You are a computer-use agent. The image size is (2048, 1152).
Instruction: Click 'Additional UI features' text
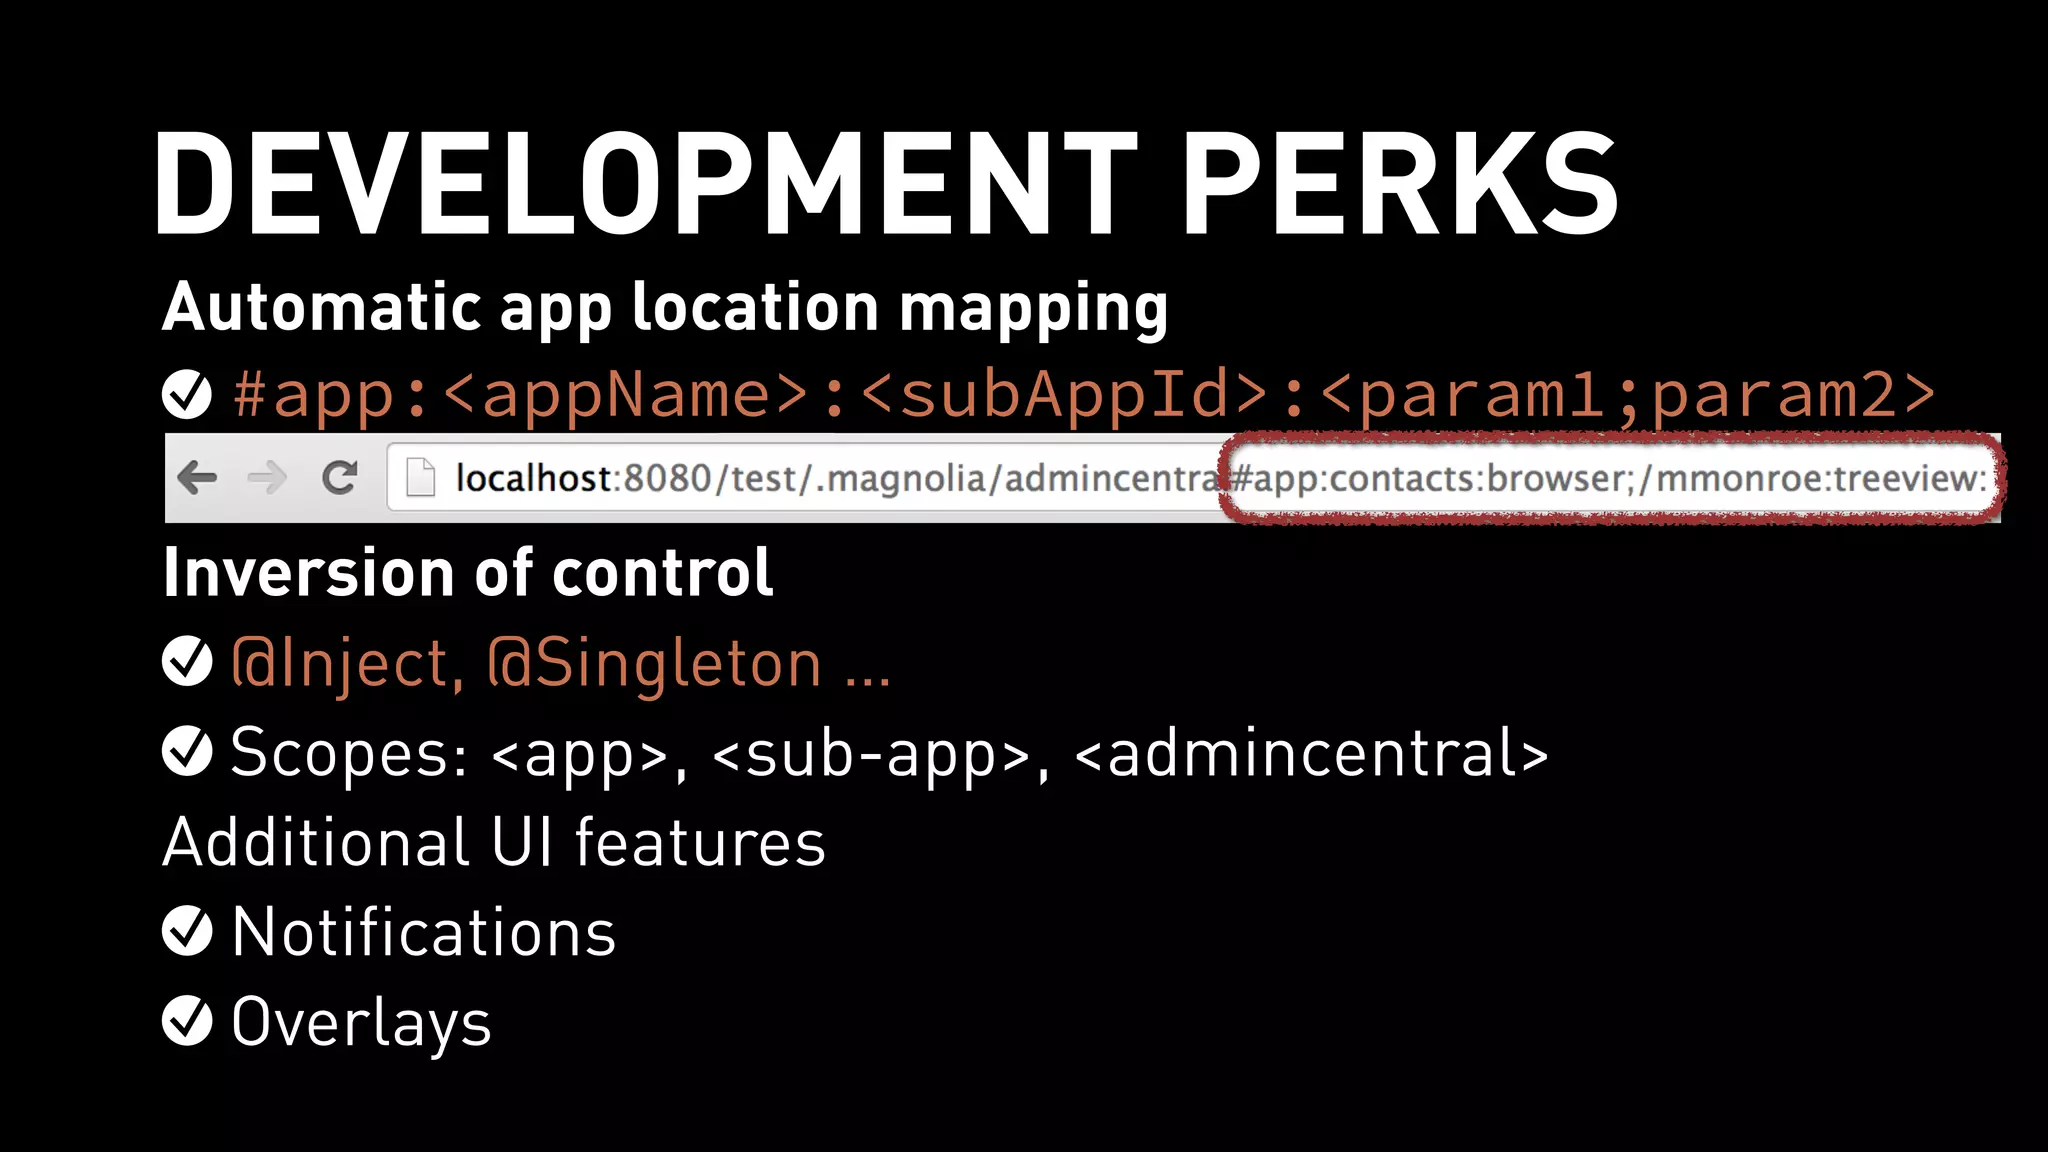[494, 842]
